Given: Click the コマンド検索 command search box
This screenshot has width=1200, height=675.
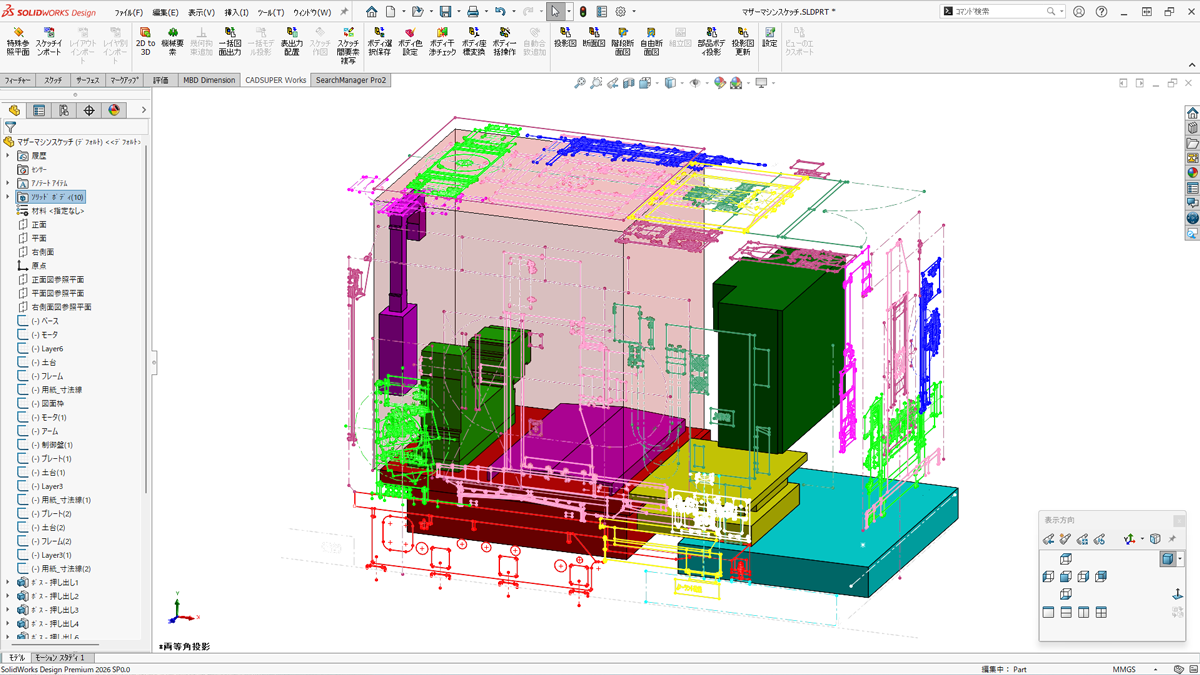Looking at the screenshot, I should (x=1000, y=12).
